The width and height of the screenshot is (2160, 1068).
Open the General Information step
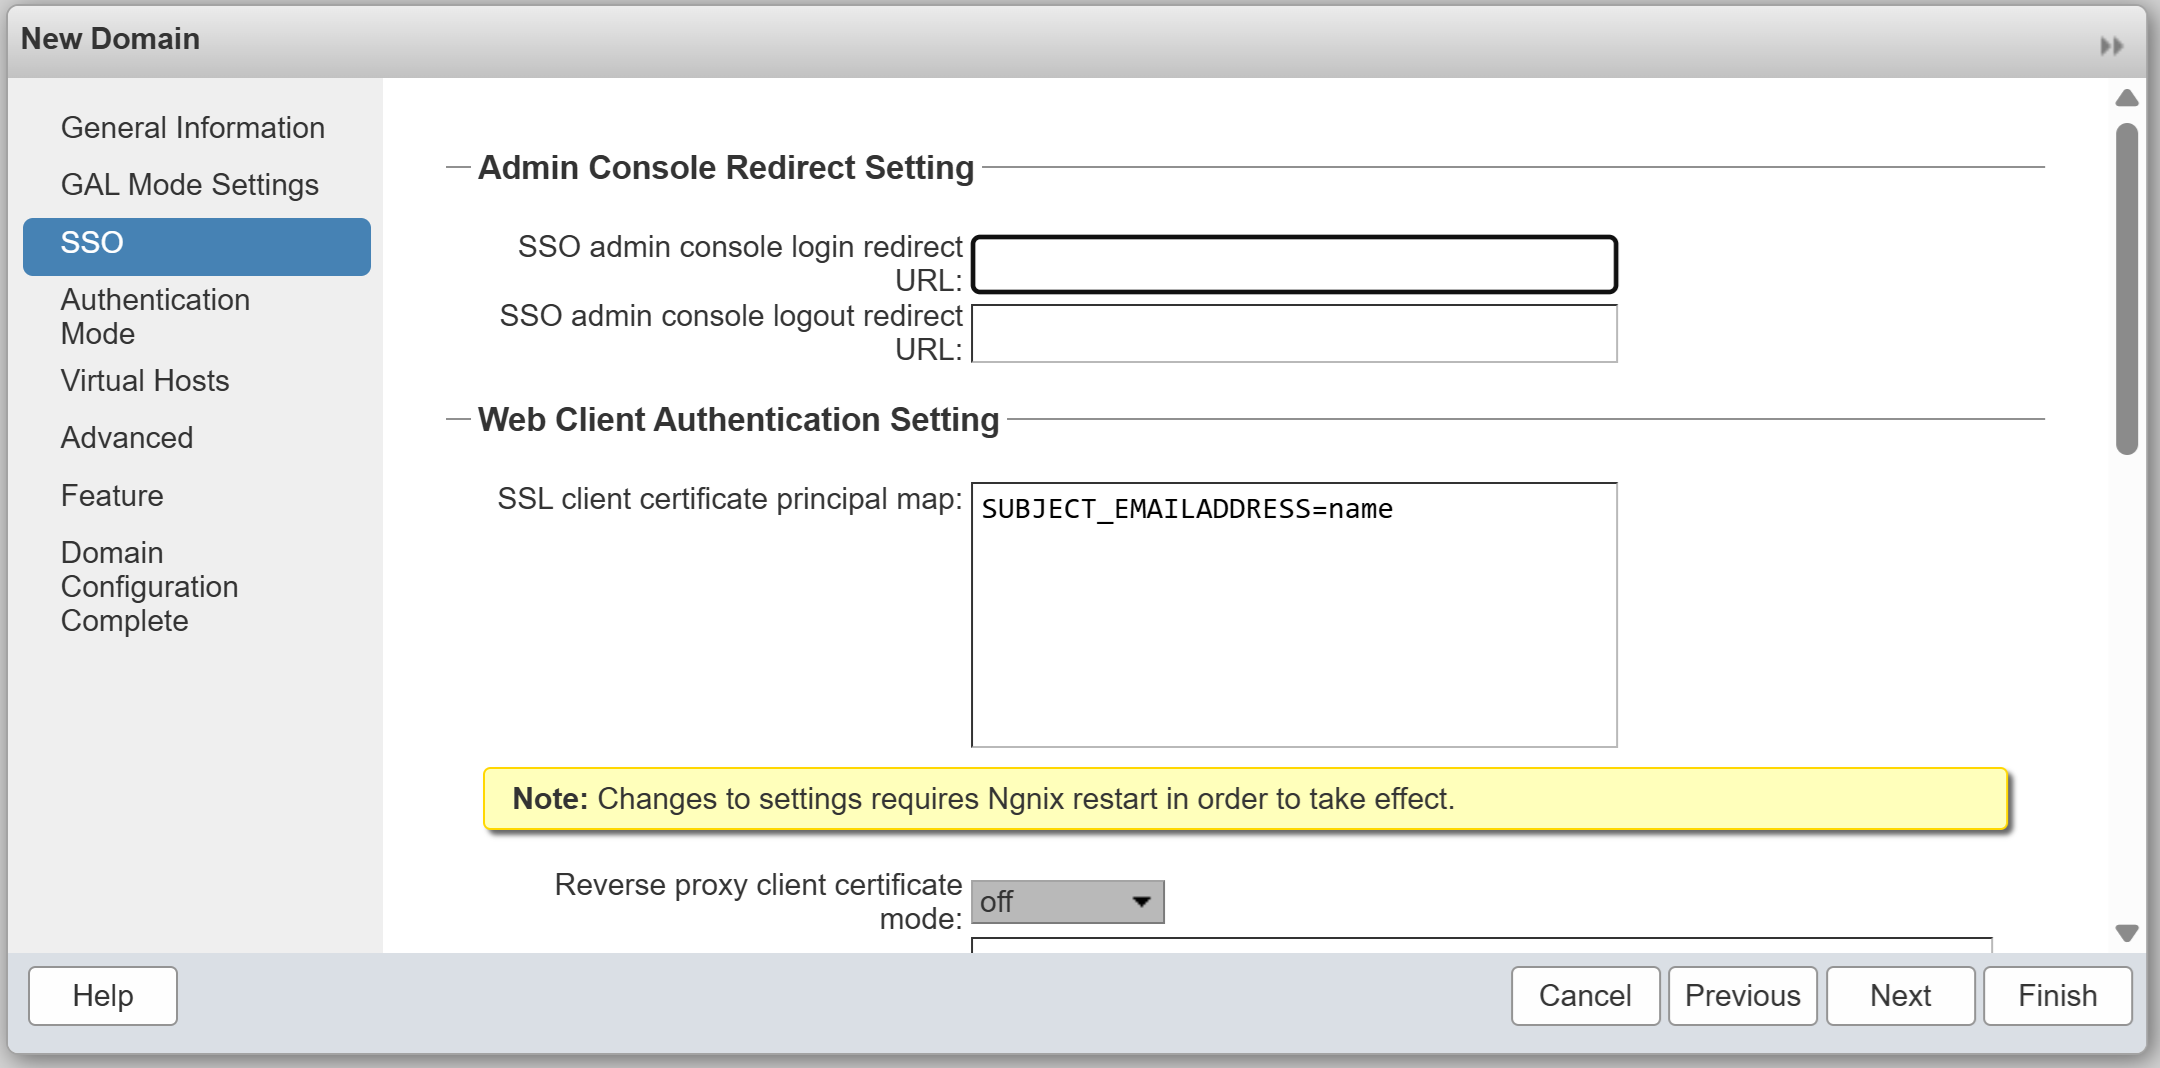tap(192, 128)
